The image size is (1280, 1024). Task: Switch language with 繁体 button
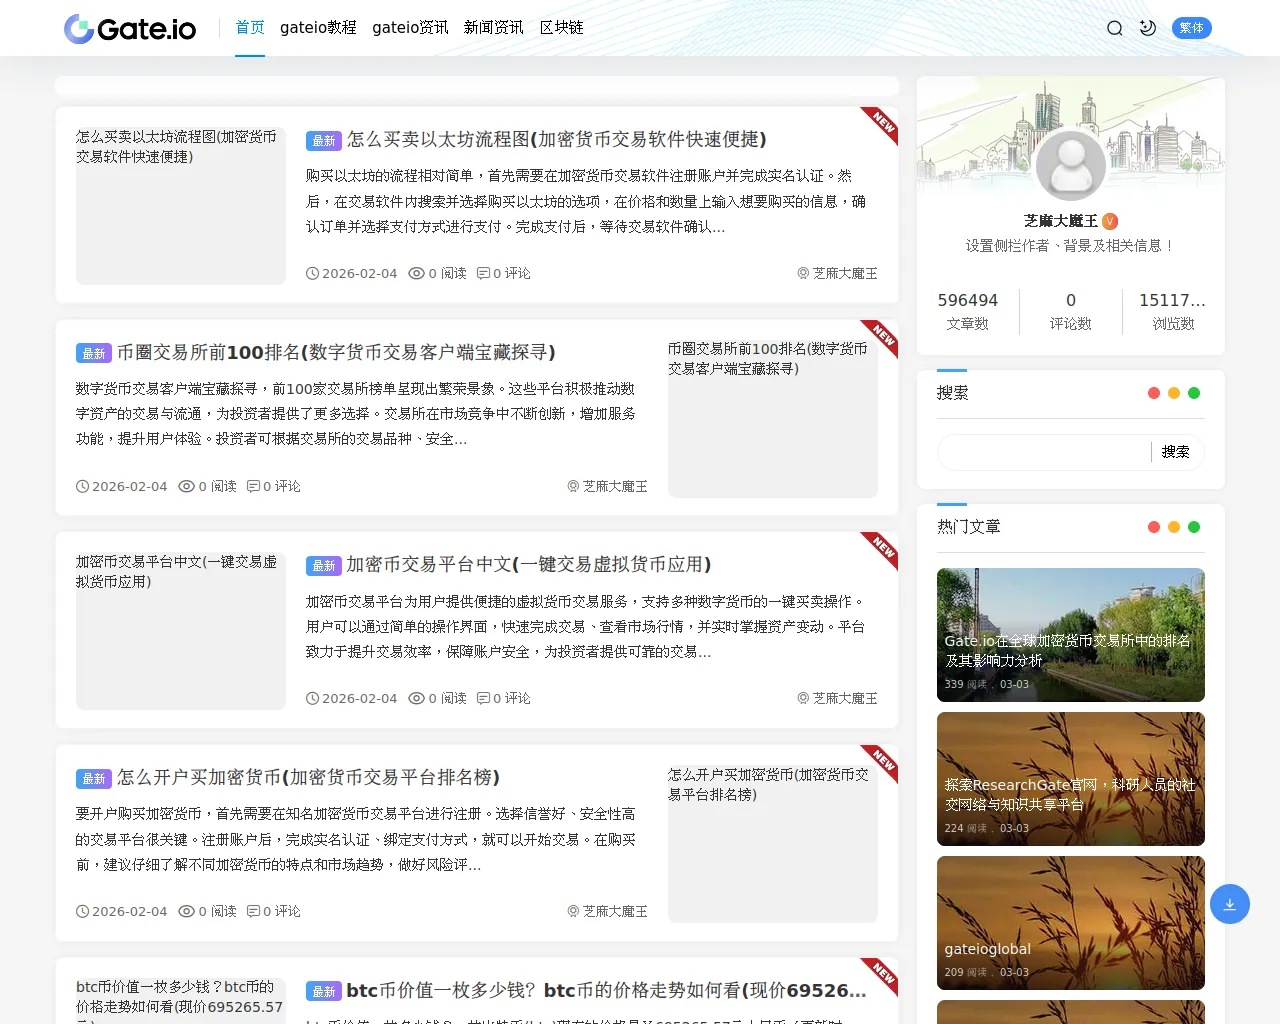pos(1191,28)
